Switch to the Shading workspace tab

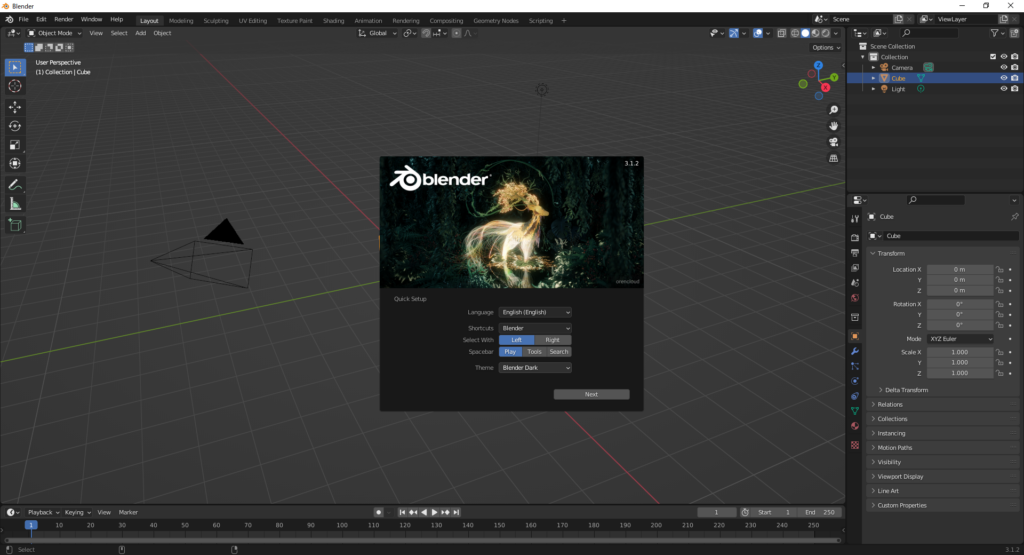pyautogui.click(x=333, y=21)
